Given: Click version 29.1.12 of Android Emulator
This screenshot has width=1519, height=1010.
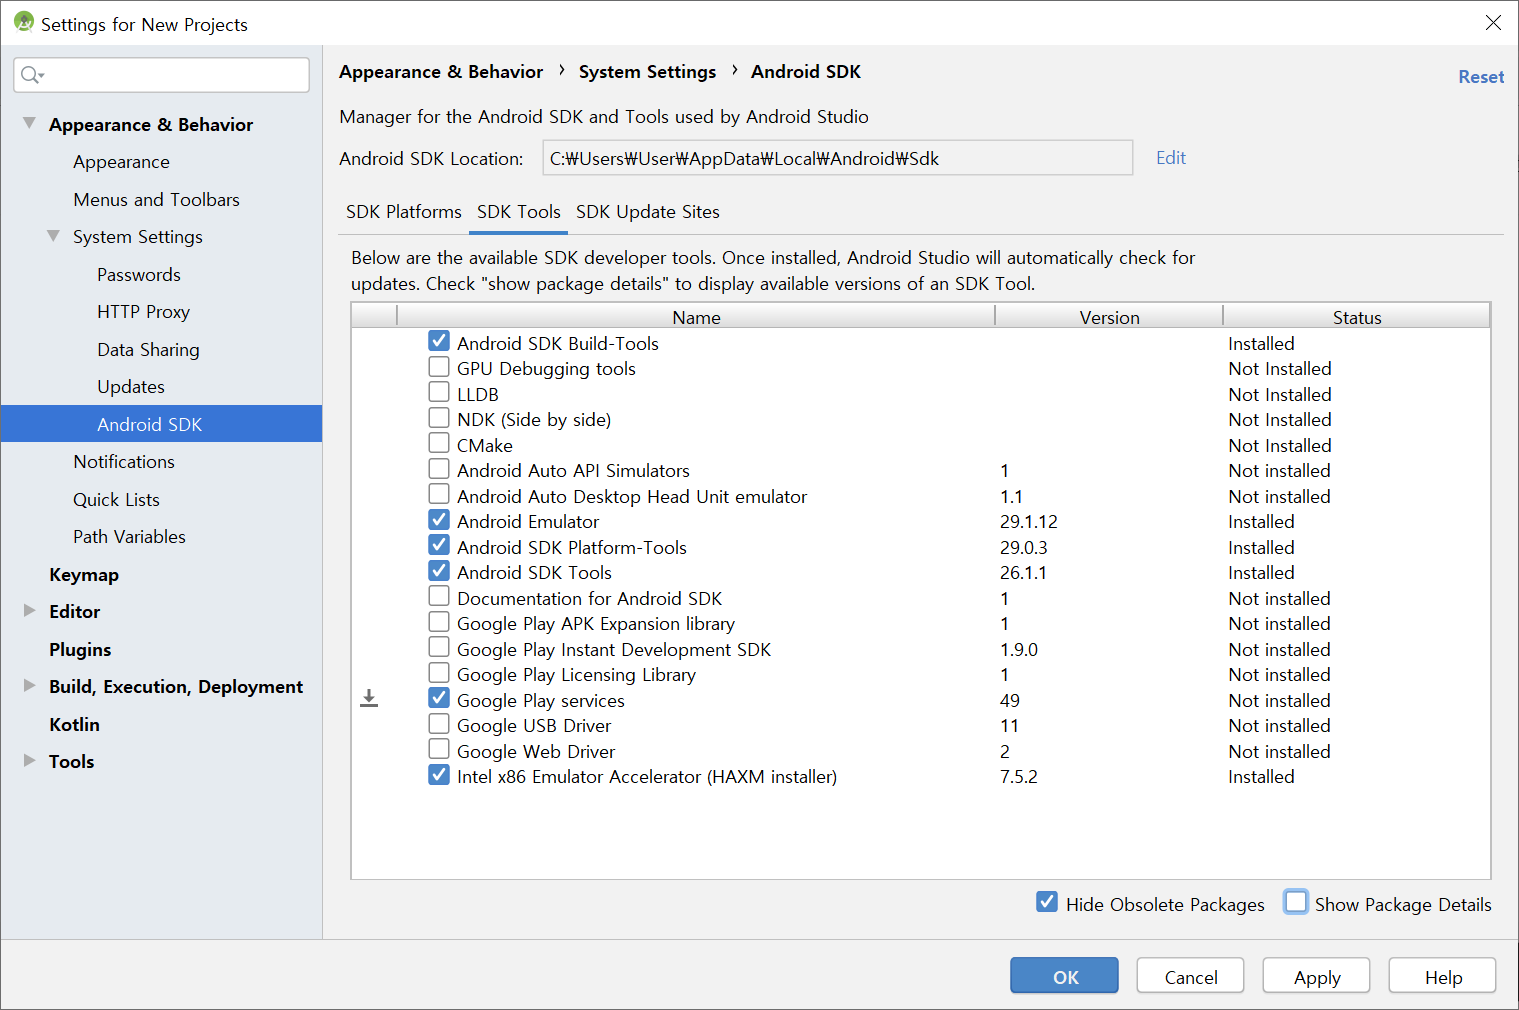Looking at the screenshot, I should 1028,522.
